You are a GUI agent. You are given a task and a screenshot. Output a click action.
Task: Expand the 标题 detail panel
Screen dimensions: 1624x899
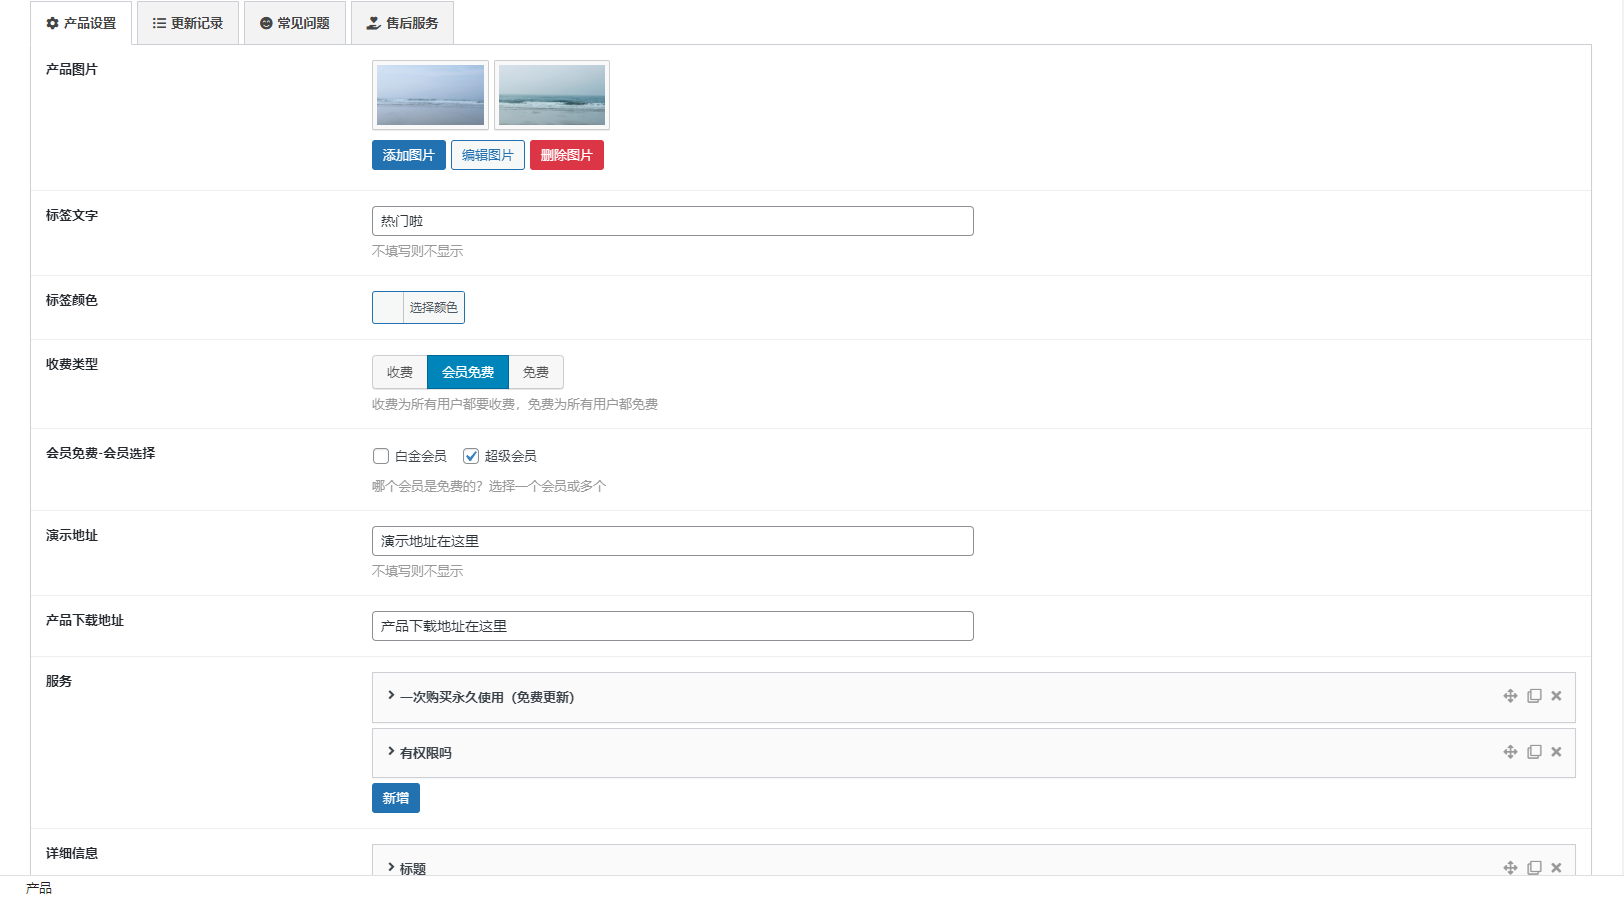[412, 868]
